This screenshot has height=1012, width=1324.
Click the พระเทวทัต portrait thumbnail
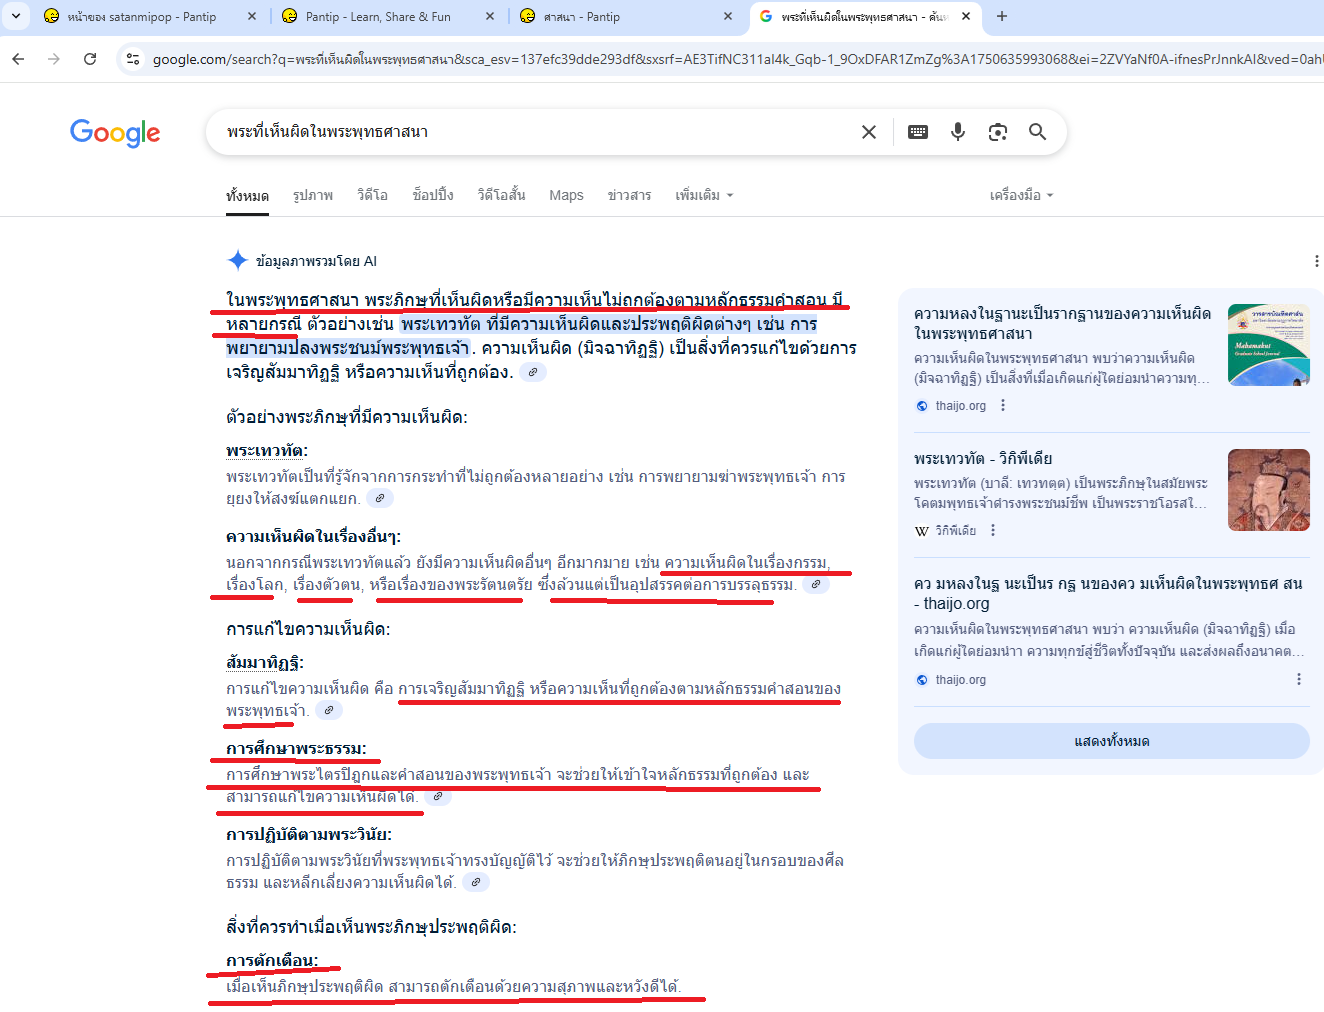[1269, 490]
